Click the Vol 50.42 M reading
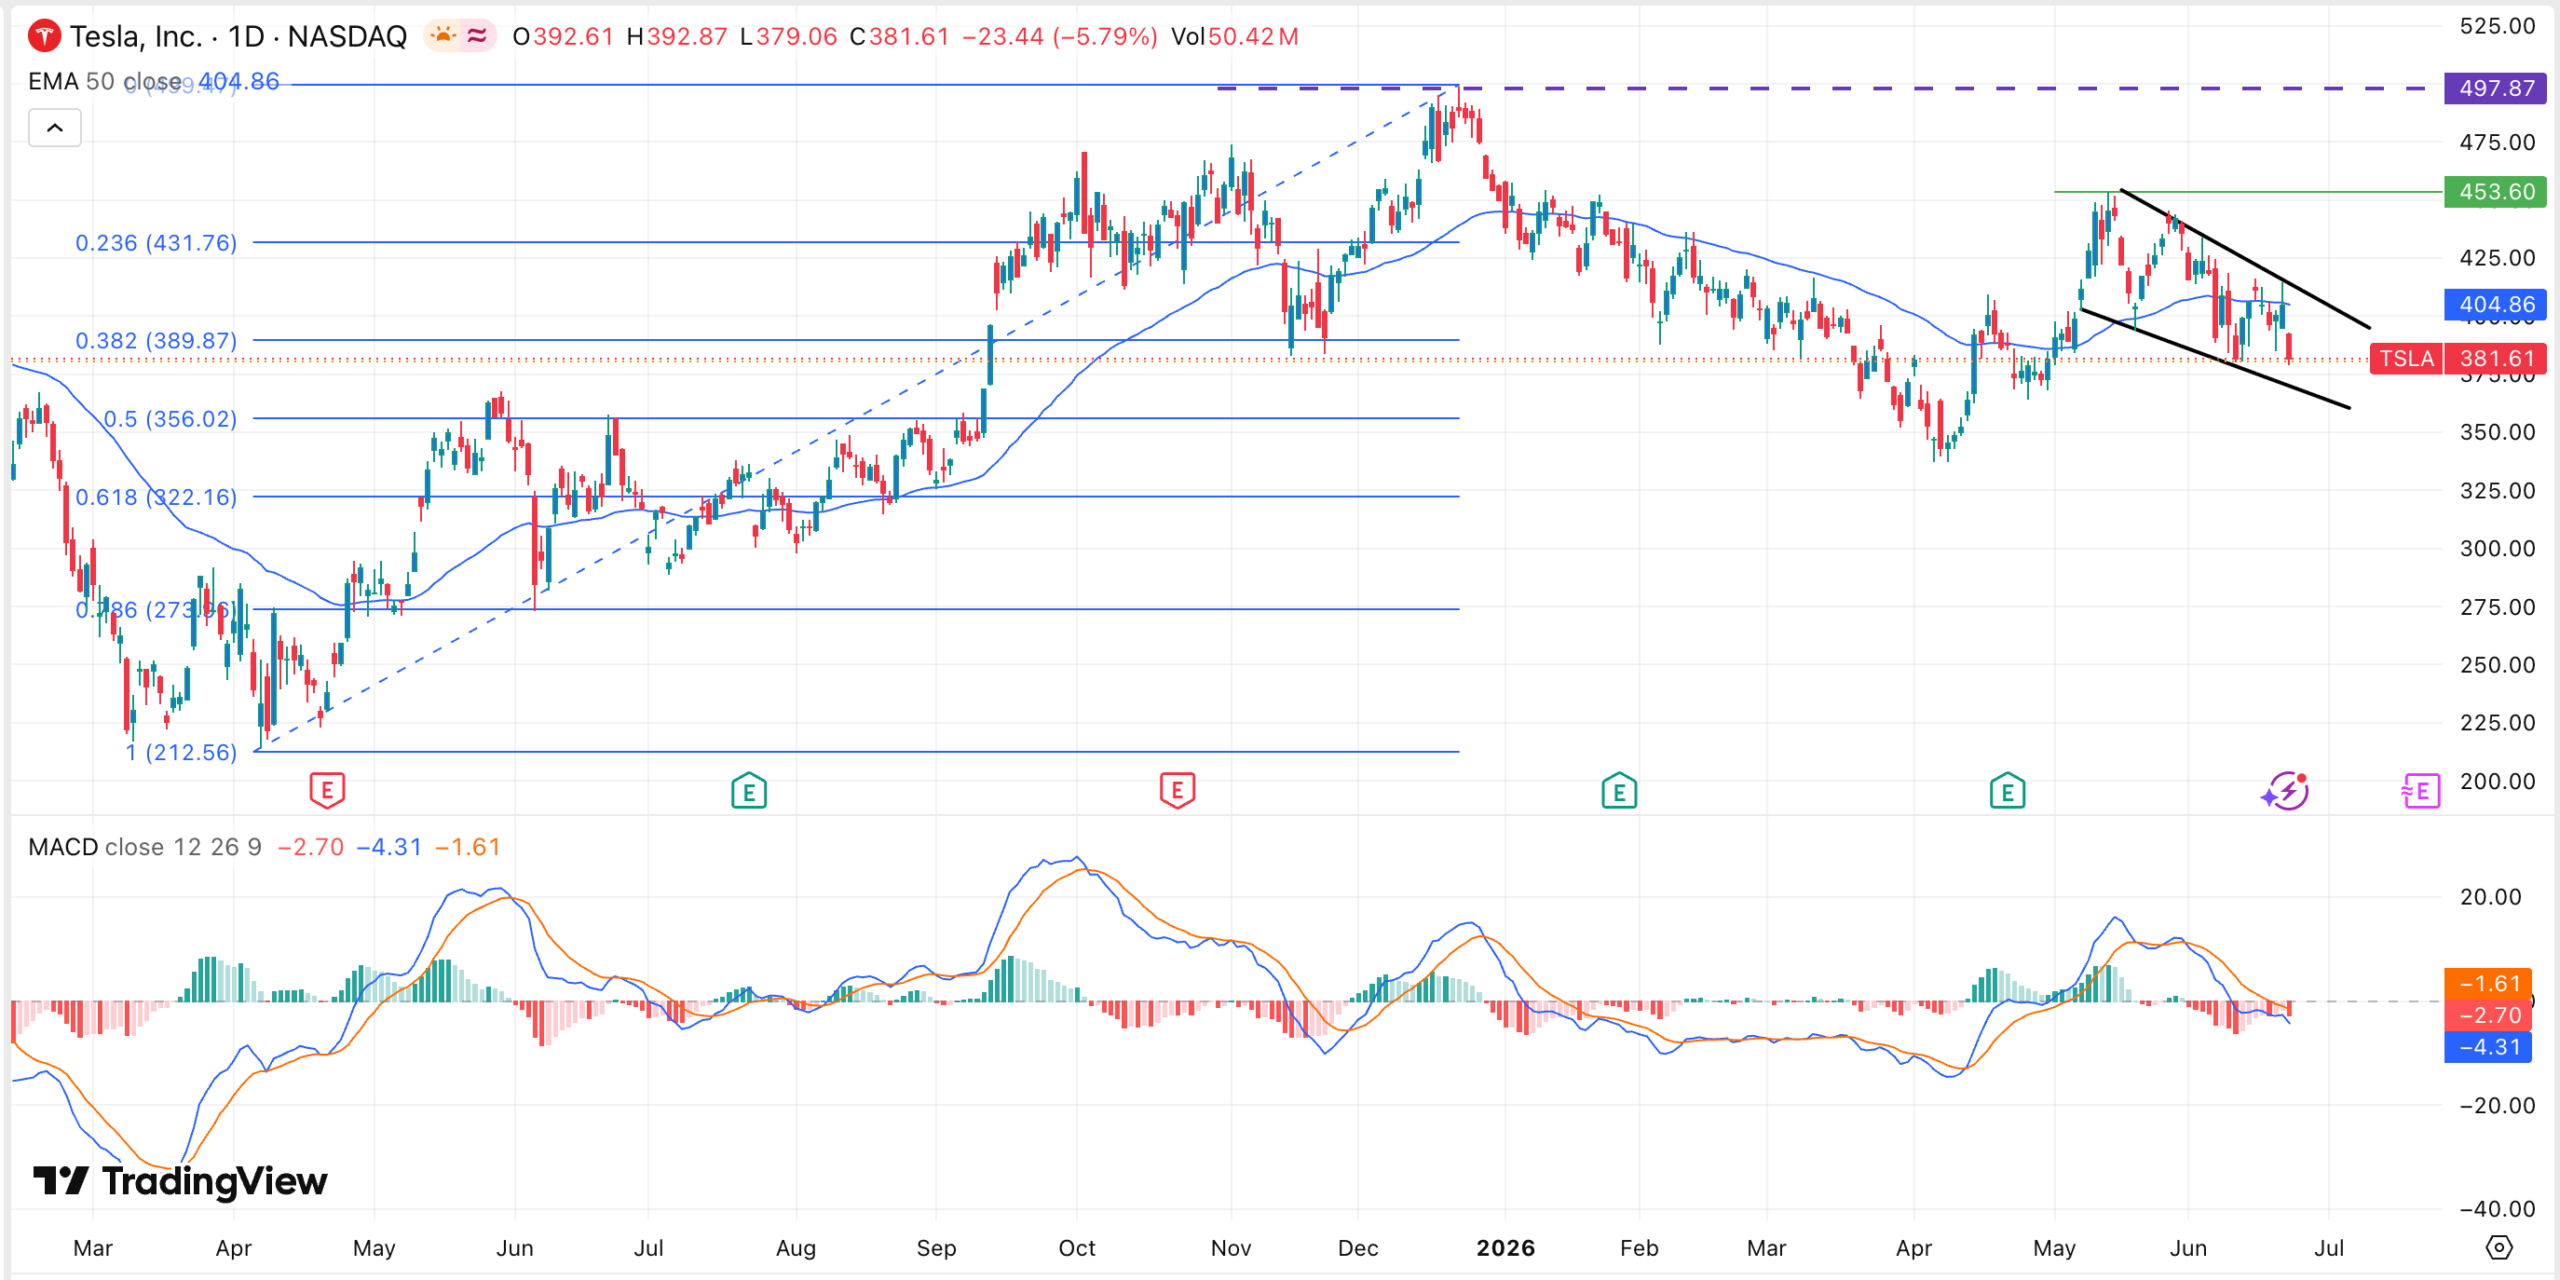Image resolution: width=2560 pixels, height=1280 pixels. pyautogui.click(x=1235, y=37)
